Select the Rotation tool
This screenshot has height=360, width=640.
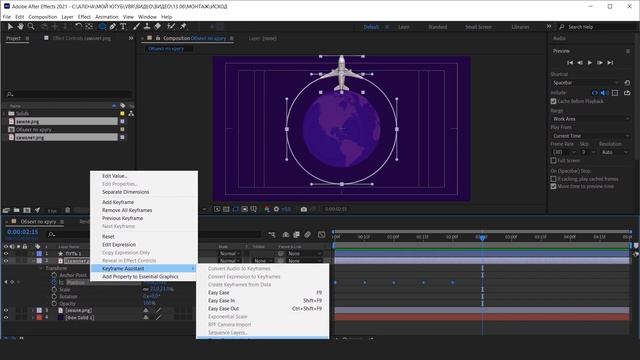[x=78, y=27]
